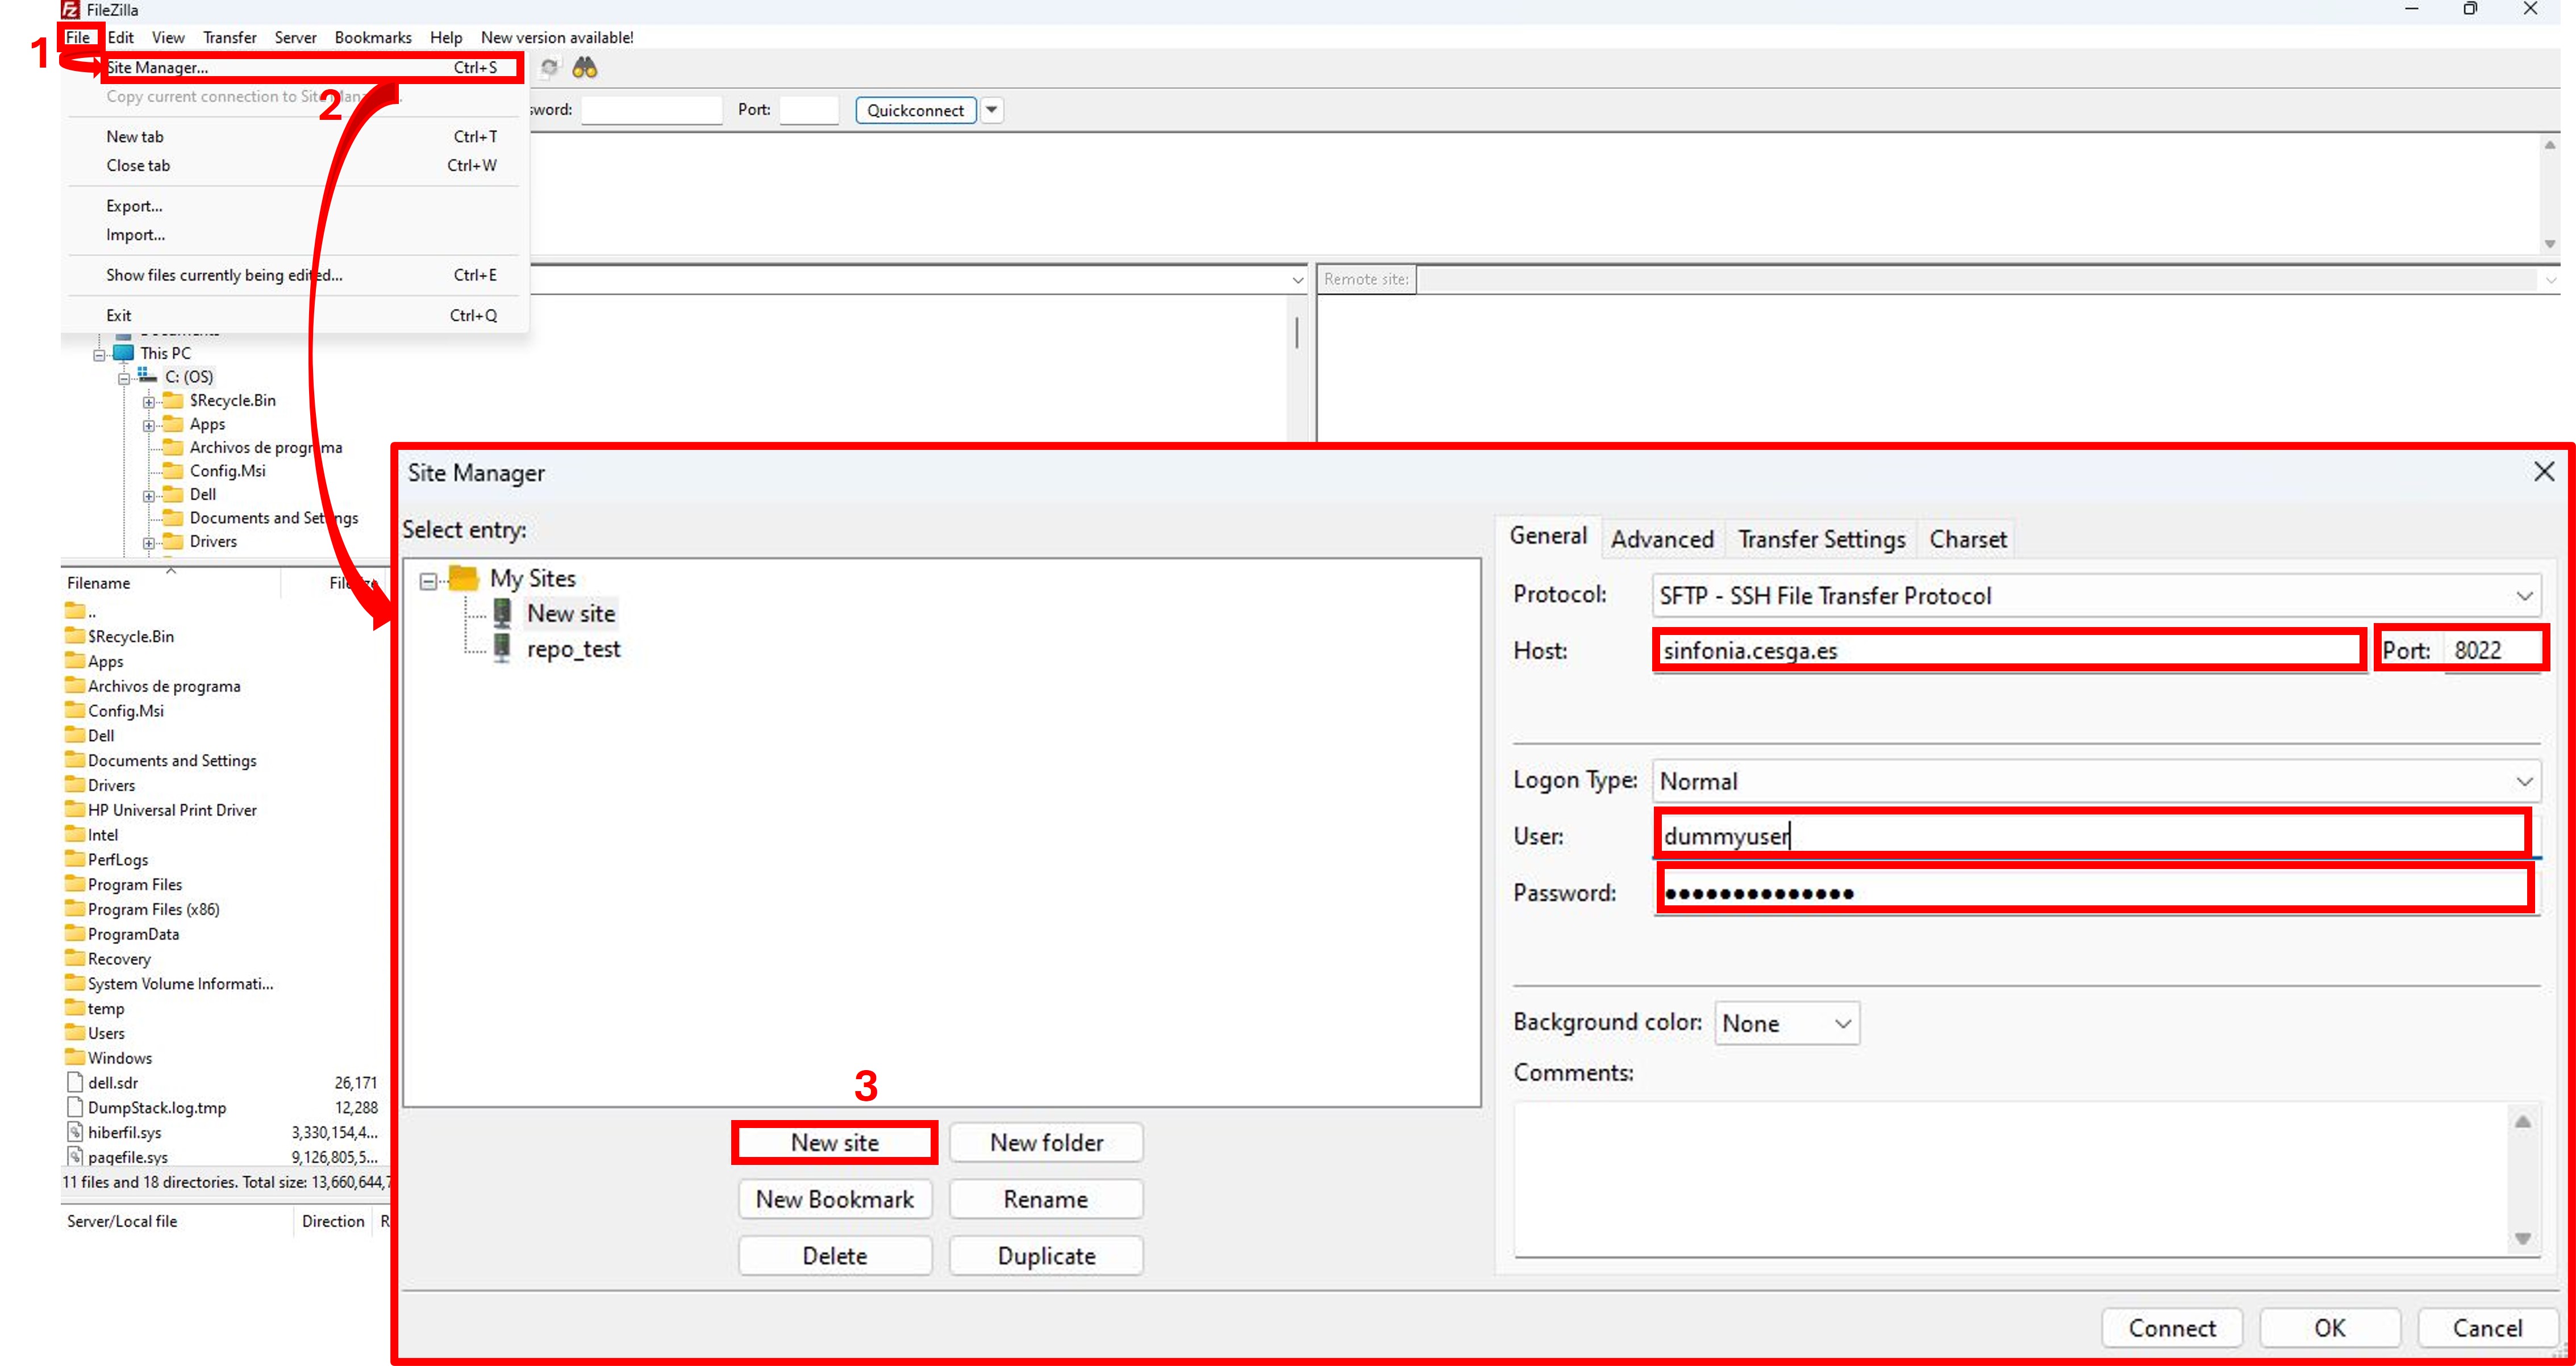The height and width of the screenshot is (1366, 2576).
Task: Switch to Advanced tab
Action: (x=1661, y=538)
